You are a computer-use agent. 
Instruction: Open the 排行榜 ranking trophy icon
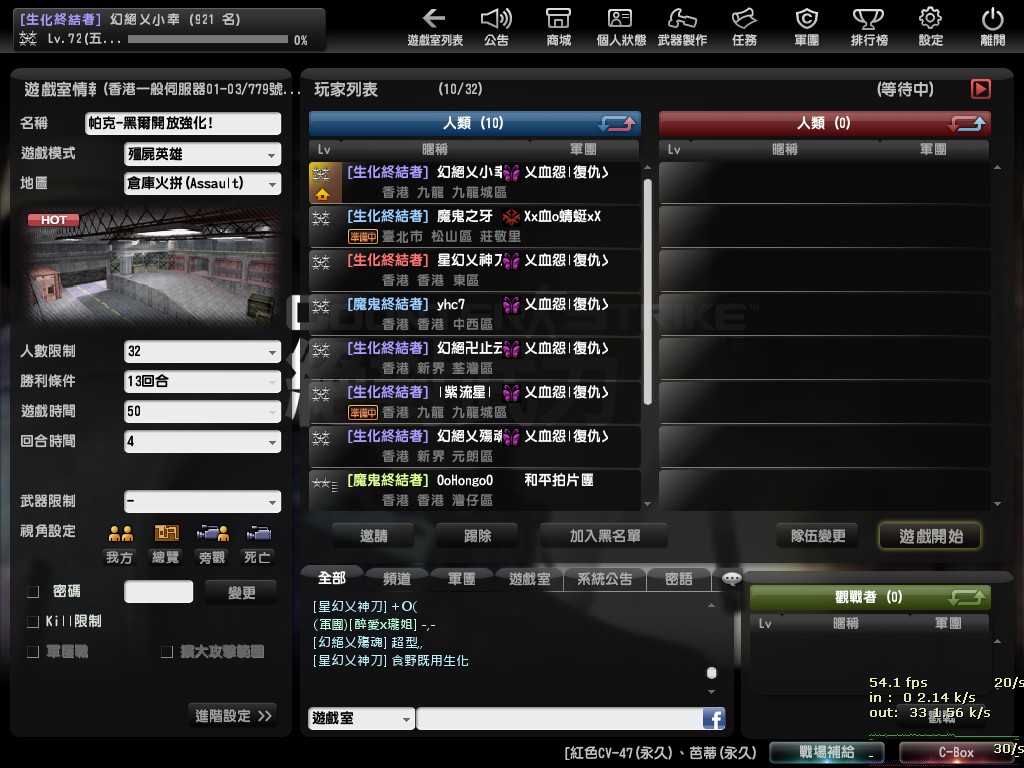[x=869, y=27]
